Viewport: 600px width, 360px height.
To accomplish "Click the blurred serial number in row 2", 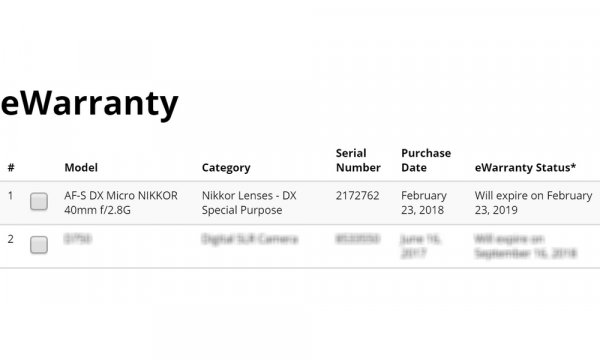I will click(357, 239).
